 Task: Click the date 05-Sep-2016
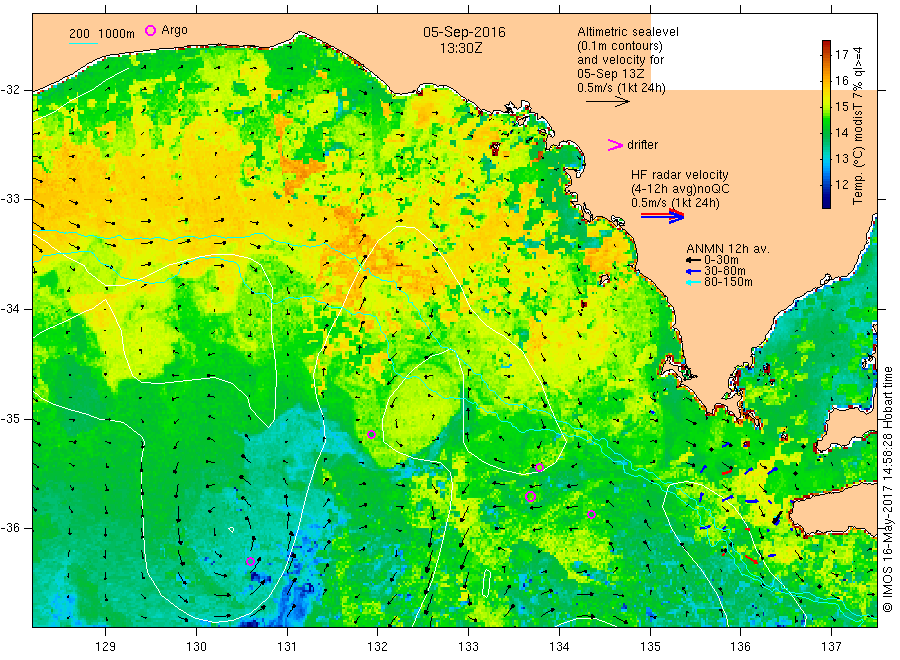tap(464, 32)
